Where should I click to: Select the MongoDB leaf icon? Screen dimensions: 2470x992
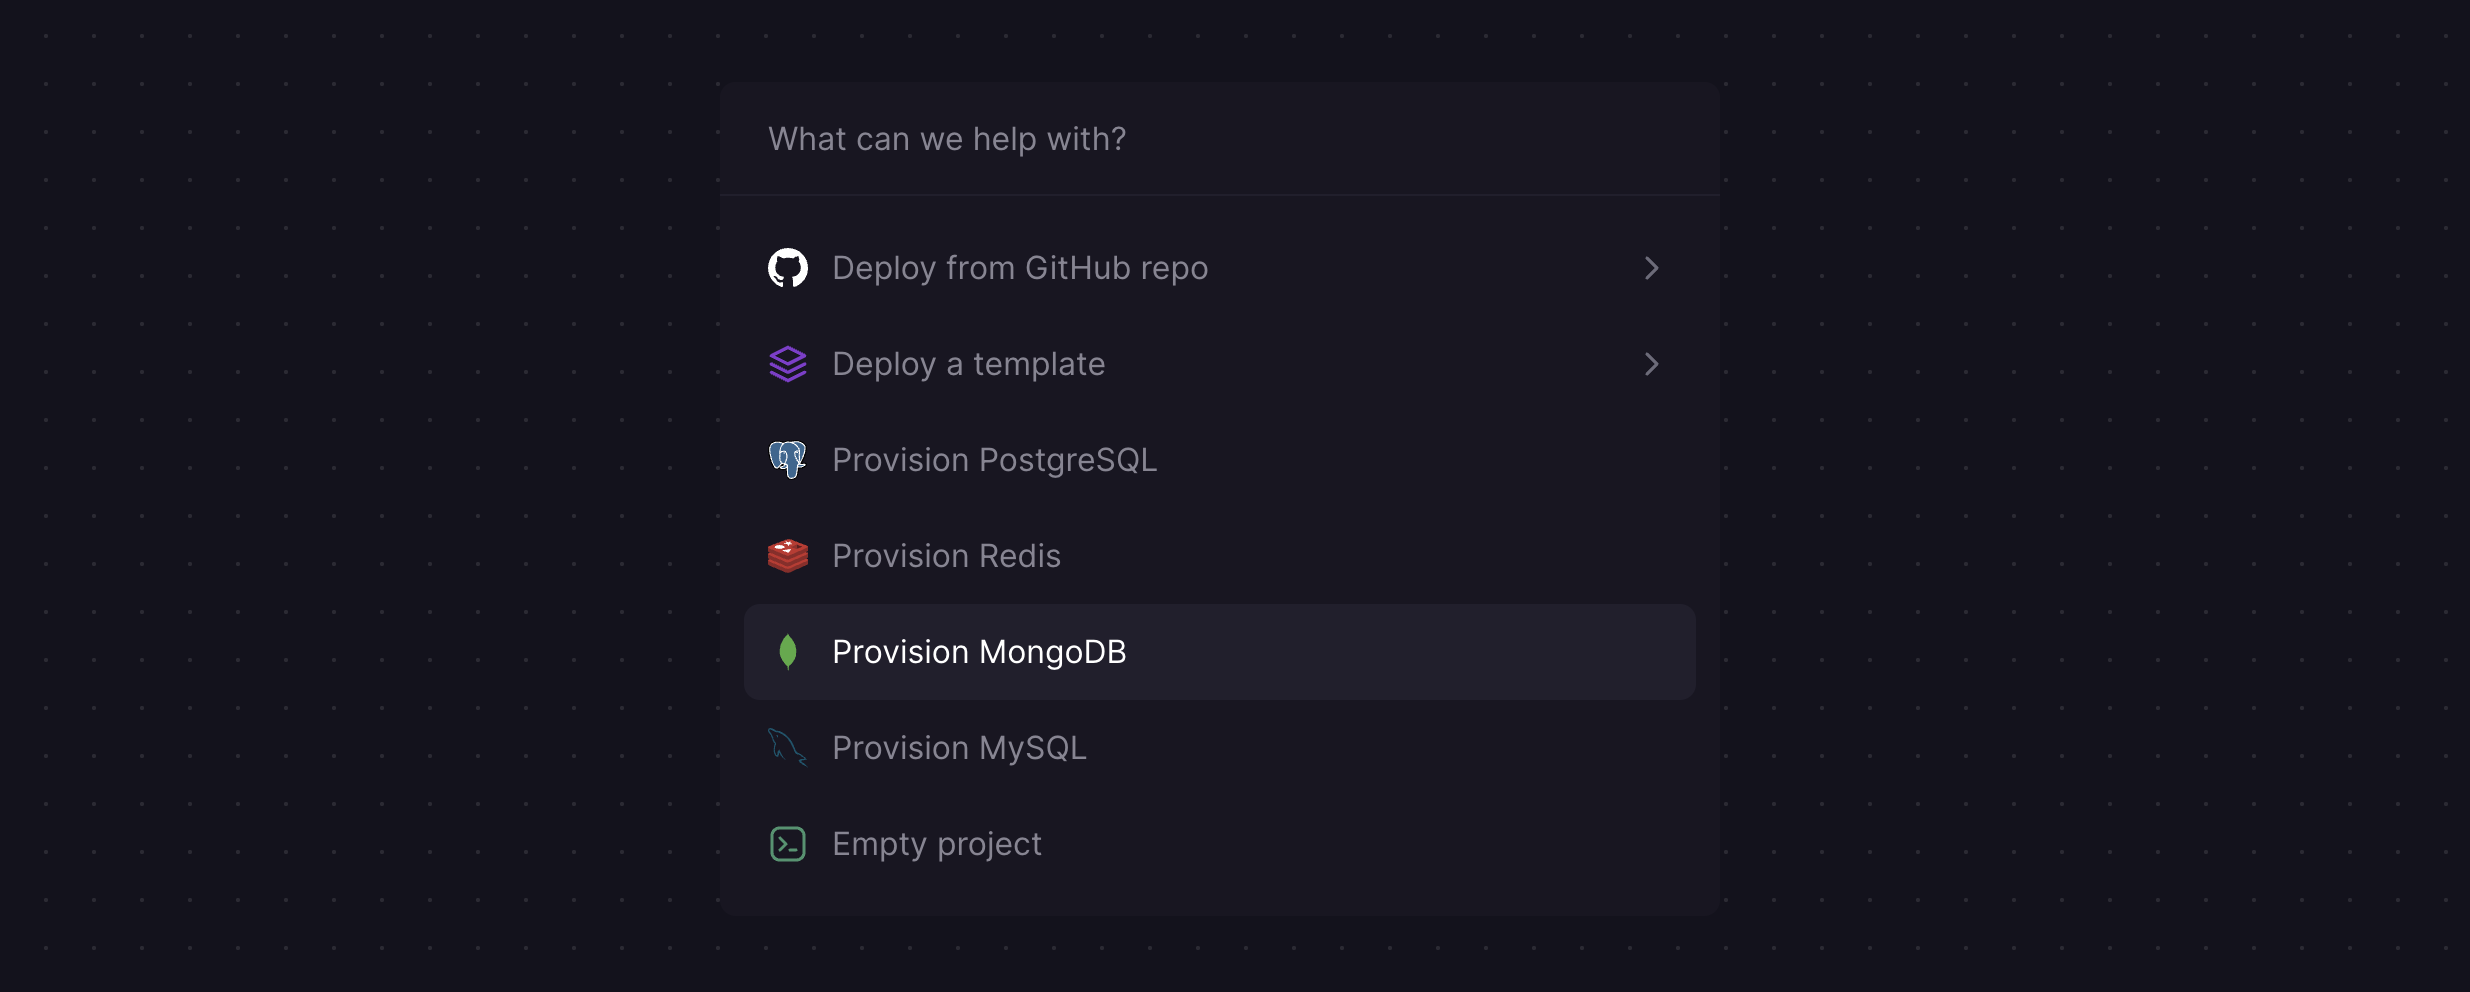(x=789, y=651)
